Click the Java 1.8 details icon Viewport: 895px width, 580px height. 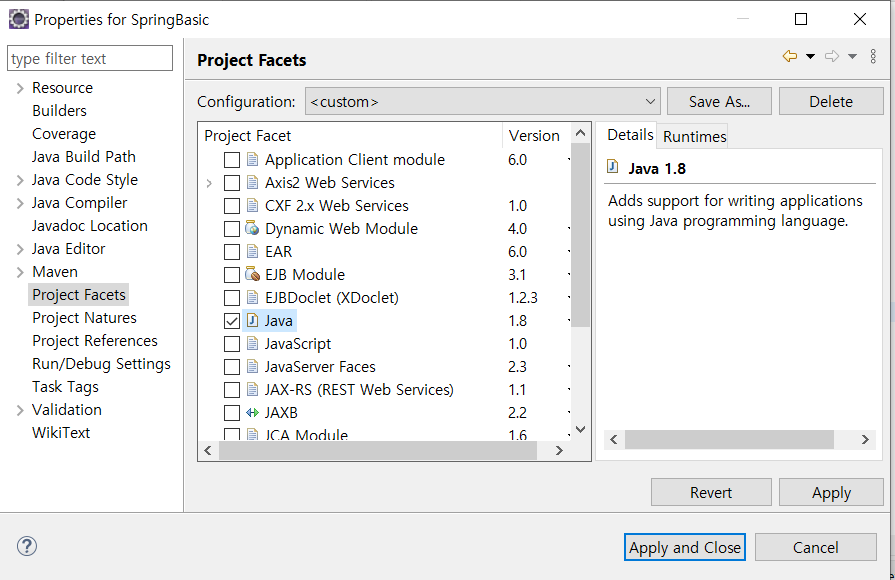tap(612, 167)
